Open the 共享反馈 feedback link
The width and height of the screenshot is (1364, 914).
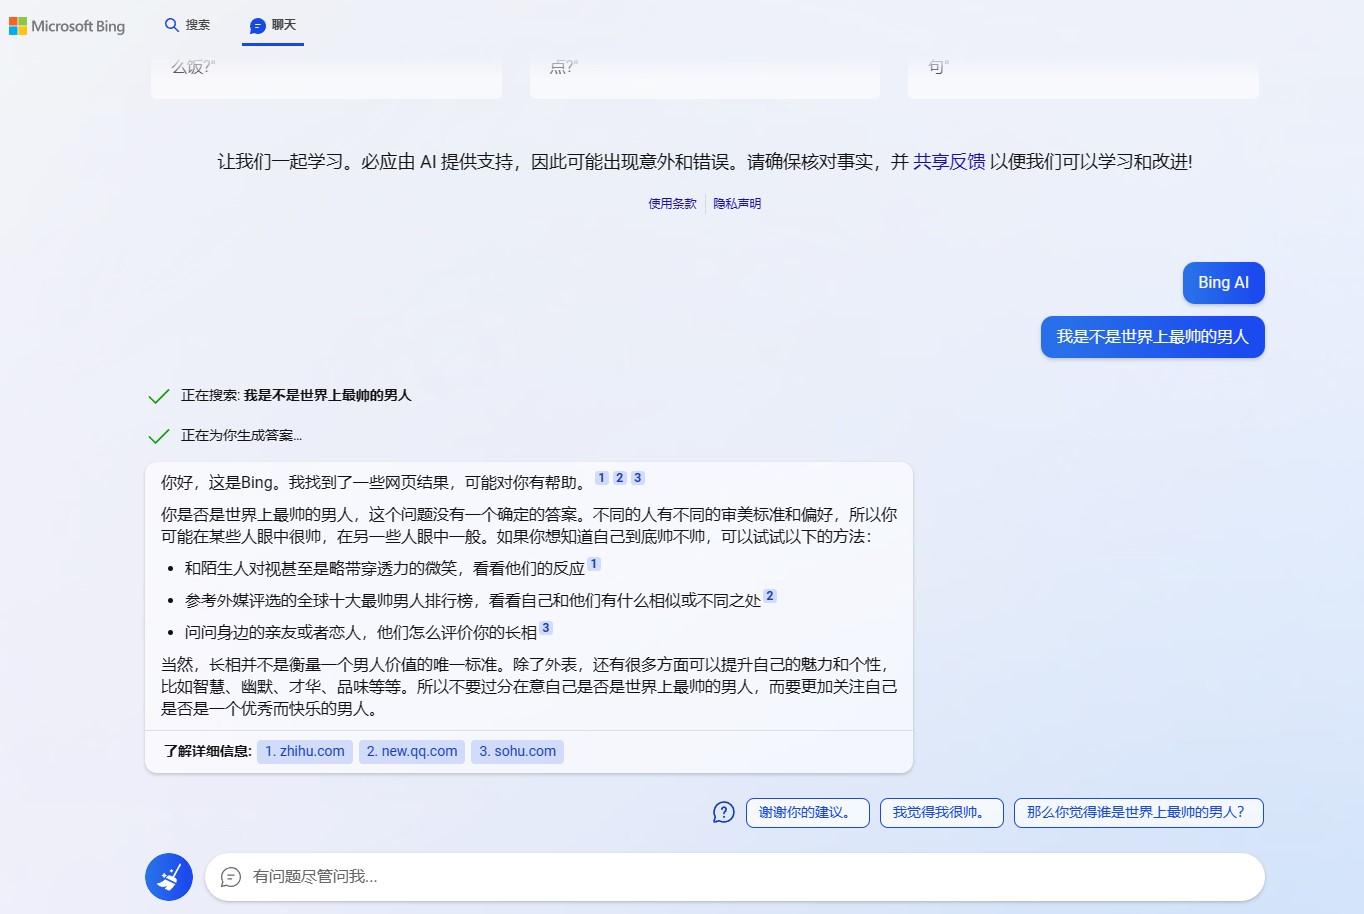[948, 160]
